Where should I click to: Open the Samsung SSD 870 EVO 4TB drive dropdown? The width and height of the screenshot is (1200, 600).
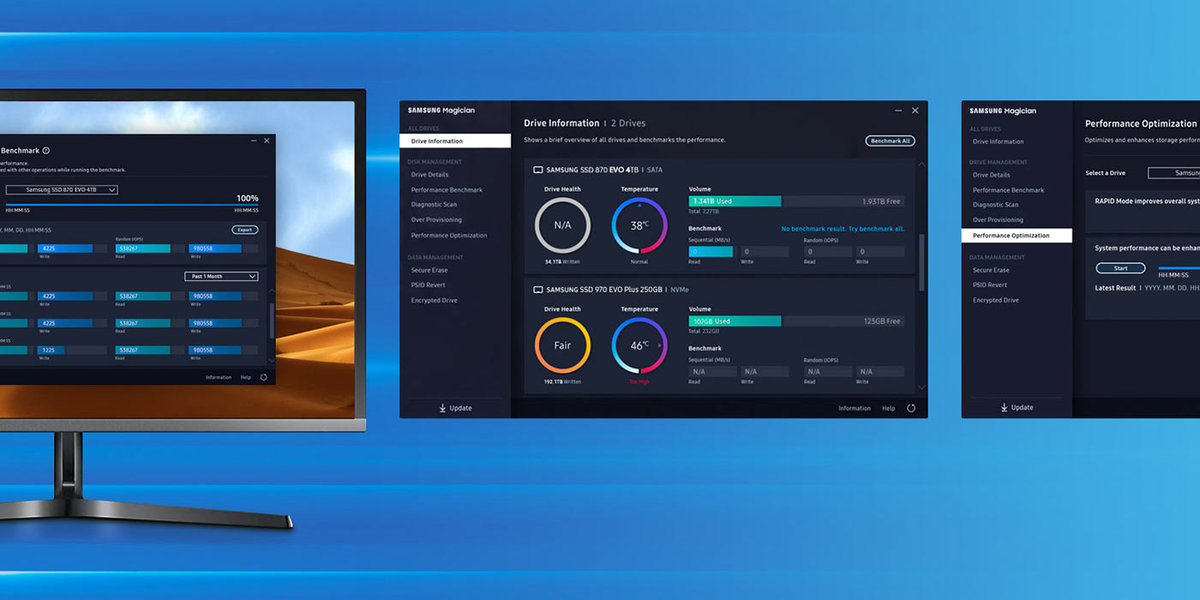62,190
